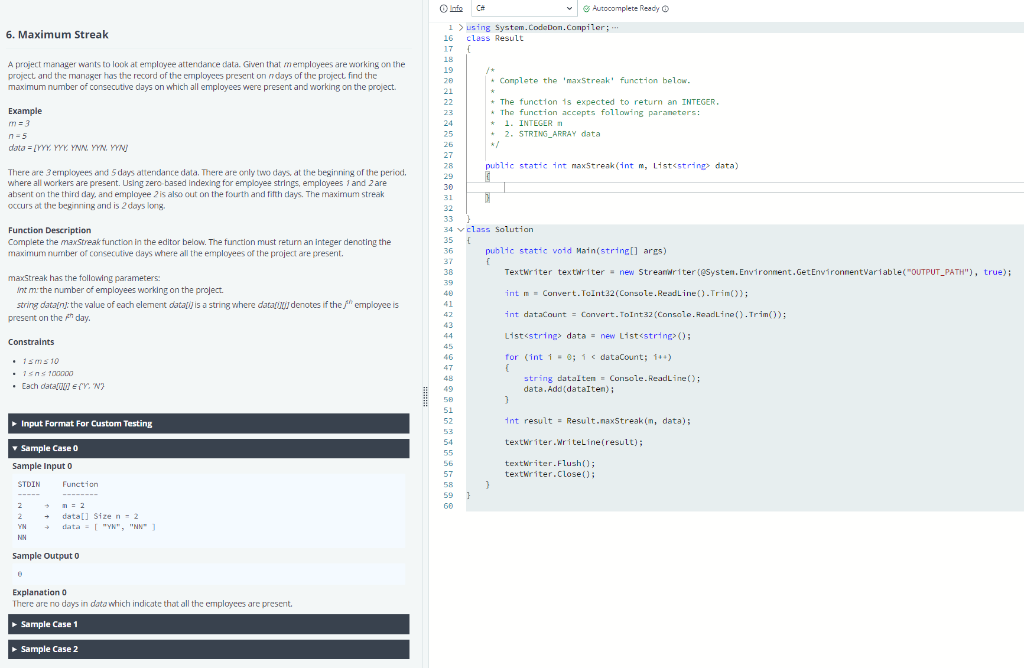Image resolution: width=1024 pixels, height=668 pixels.
Task: Place cursor on empty line 30 in editor
Action: pos(744,187)
